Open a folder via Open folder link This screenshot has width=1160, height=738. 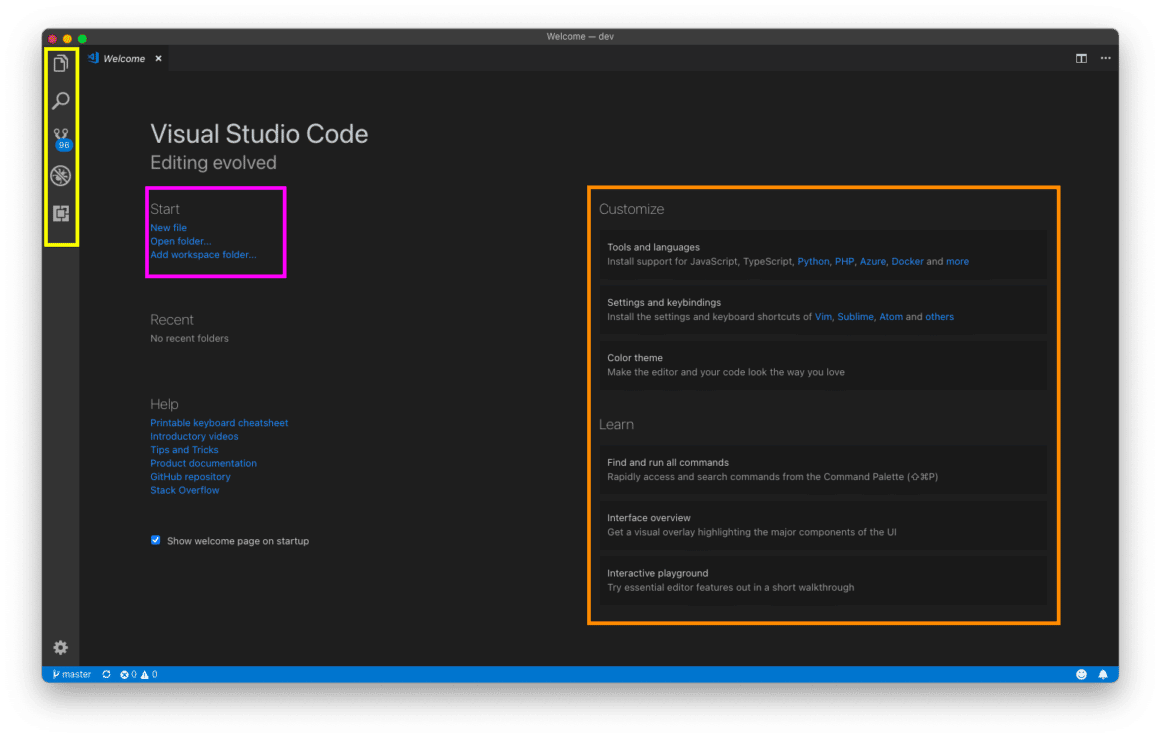(x=180, y=240)
